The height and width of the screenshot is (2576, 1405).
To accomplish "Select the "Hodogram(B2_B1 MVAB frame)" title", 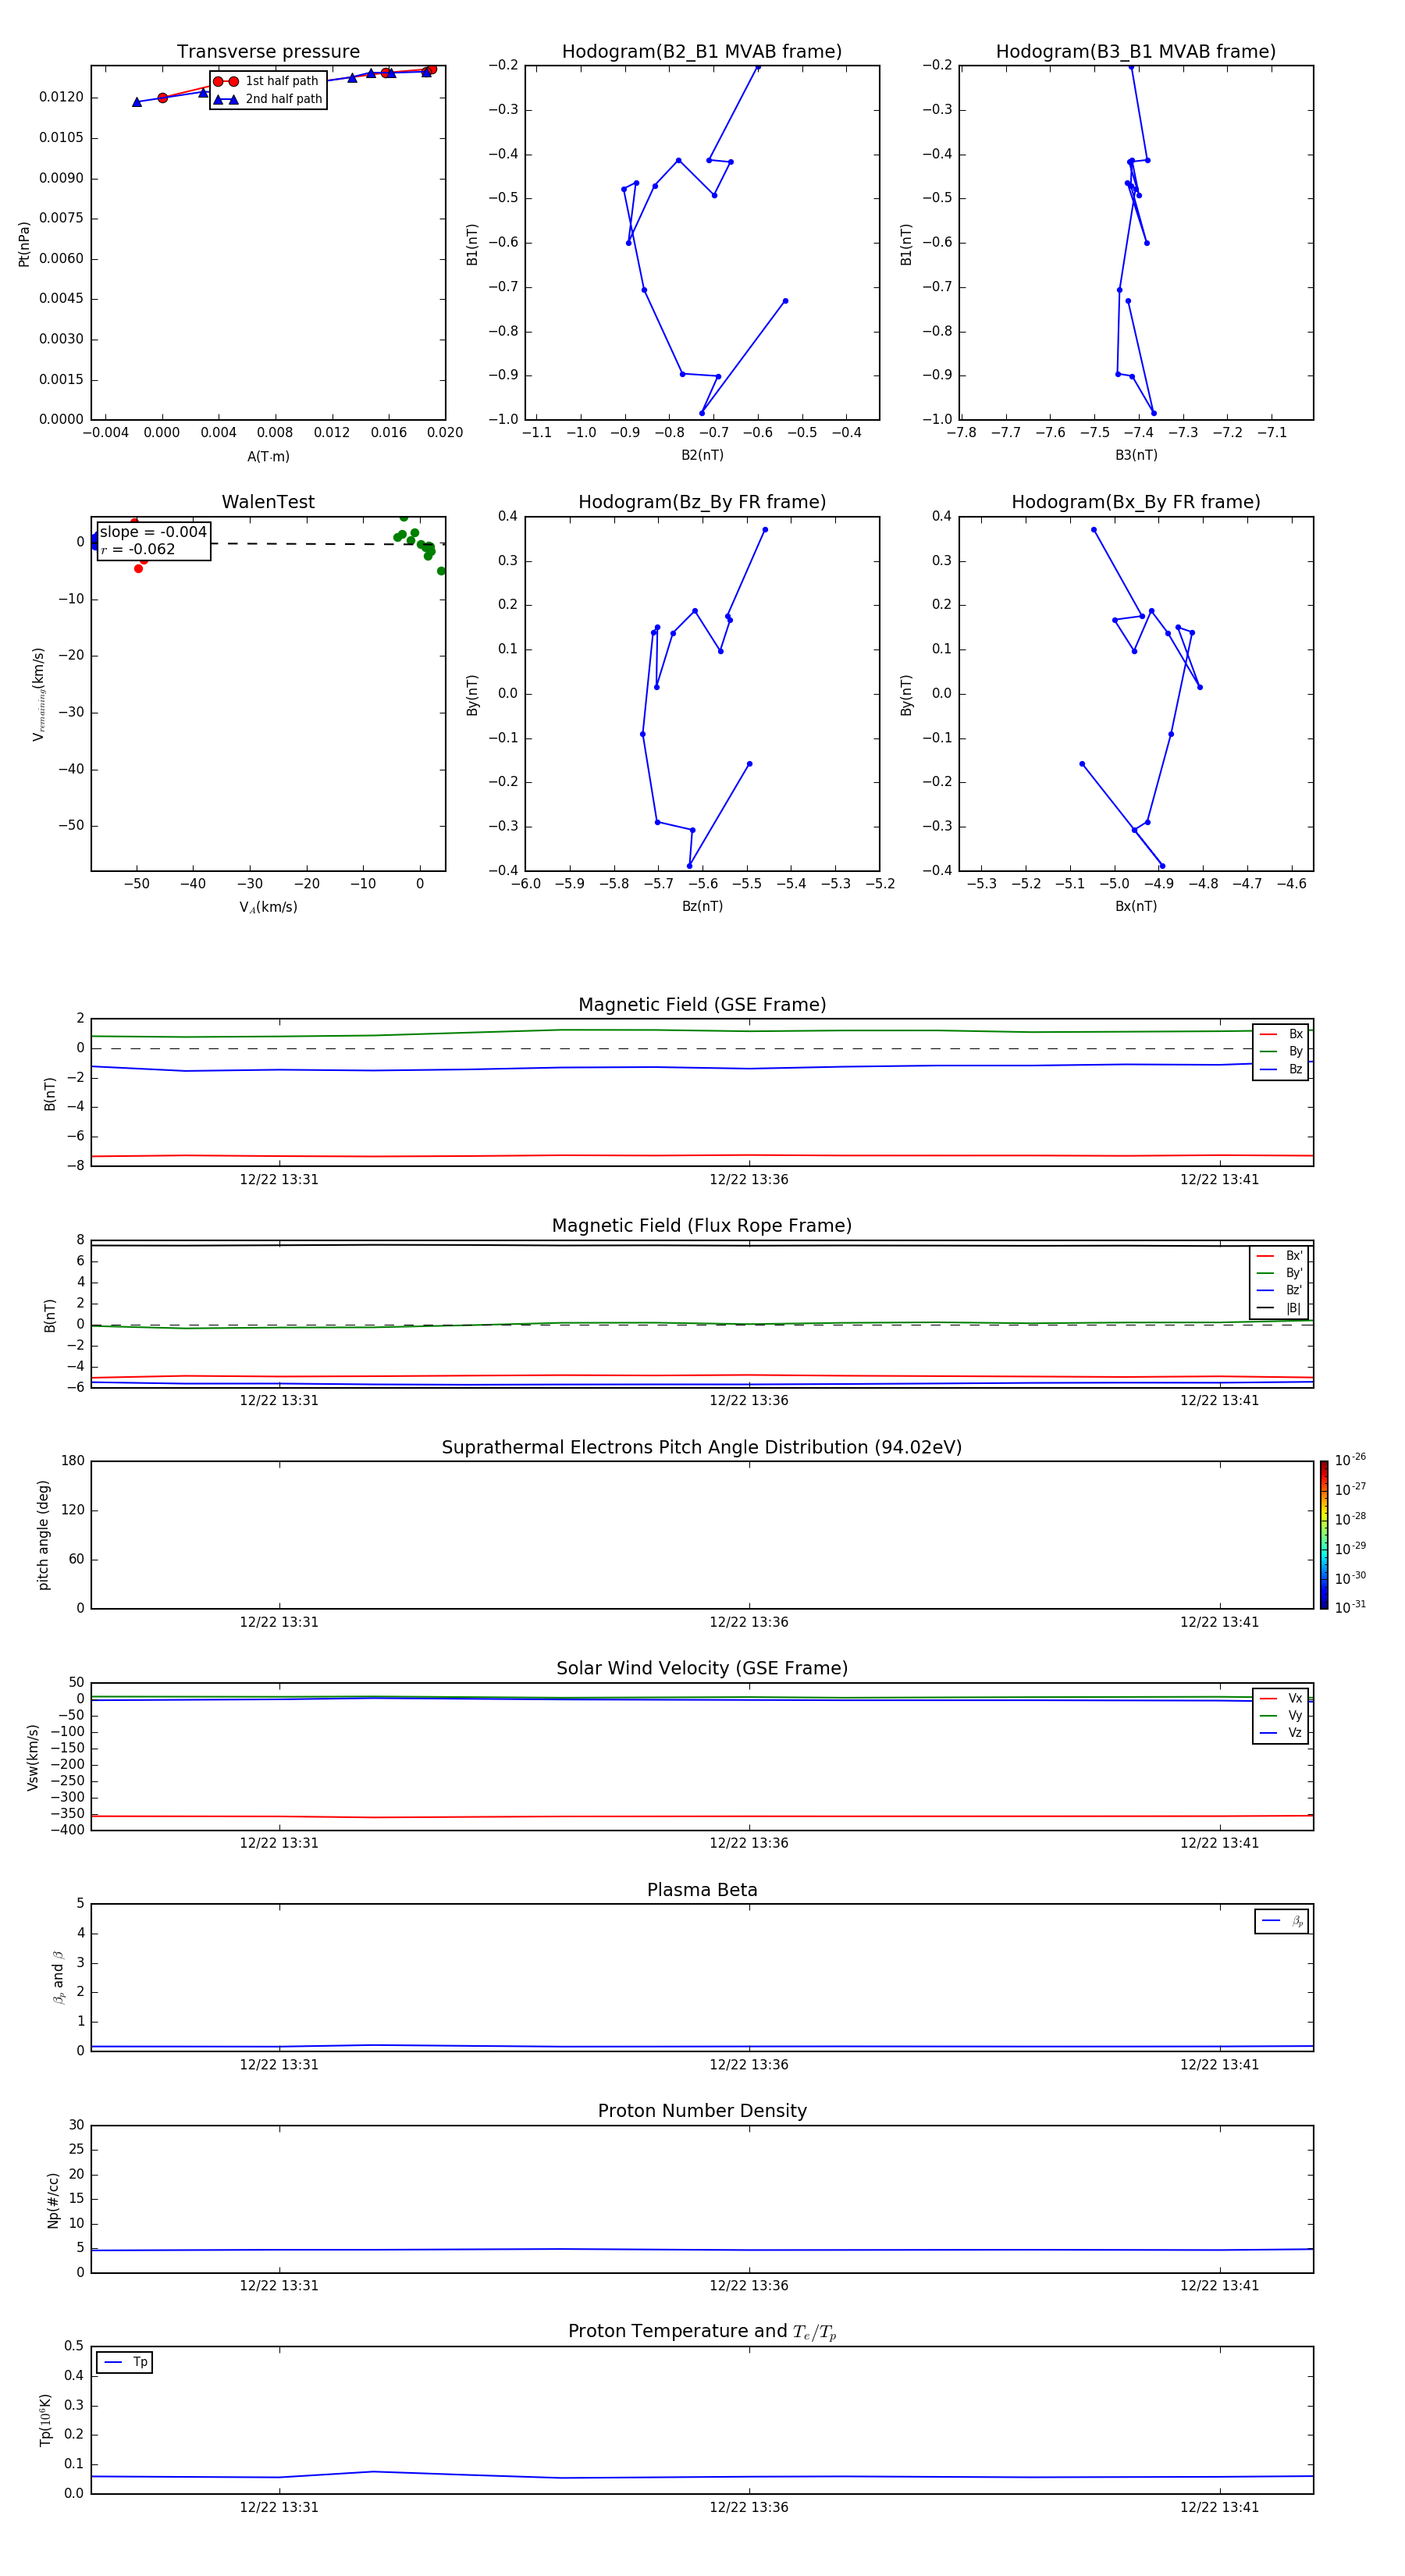I will 702,52.
